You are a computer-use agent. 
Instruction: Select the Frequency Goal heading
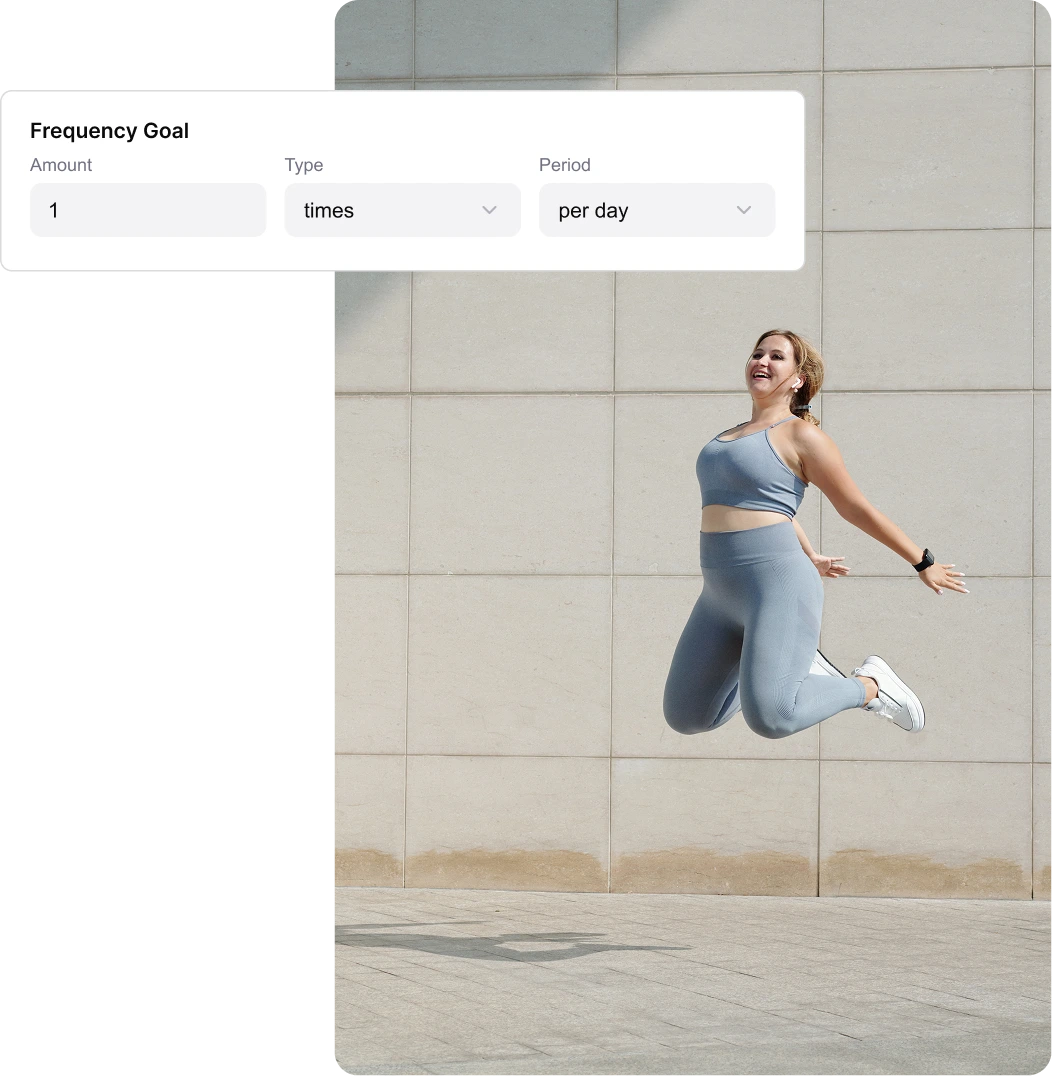coord(109,130)
